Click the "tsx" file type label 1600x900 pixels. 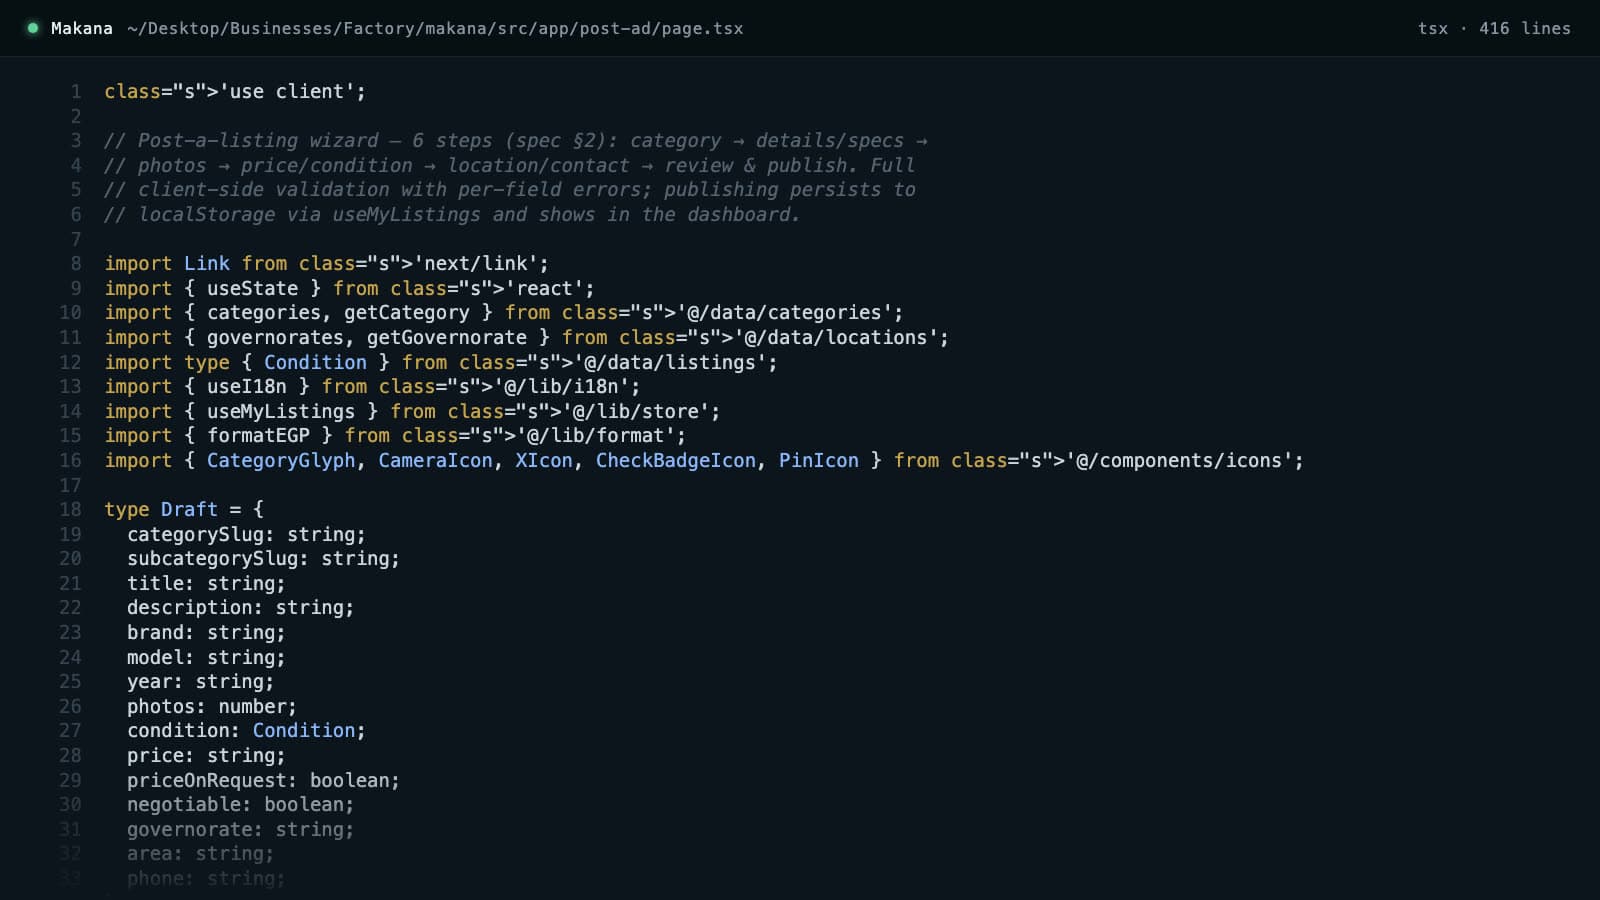coord(1433,28)
